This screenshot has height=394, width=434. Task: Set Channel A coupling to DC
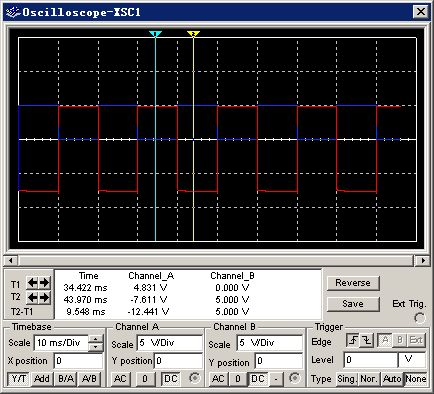(x=171, y=379)
